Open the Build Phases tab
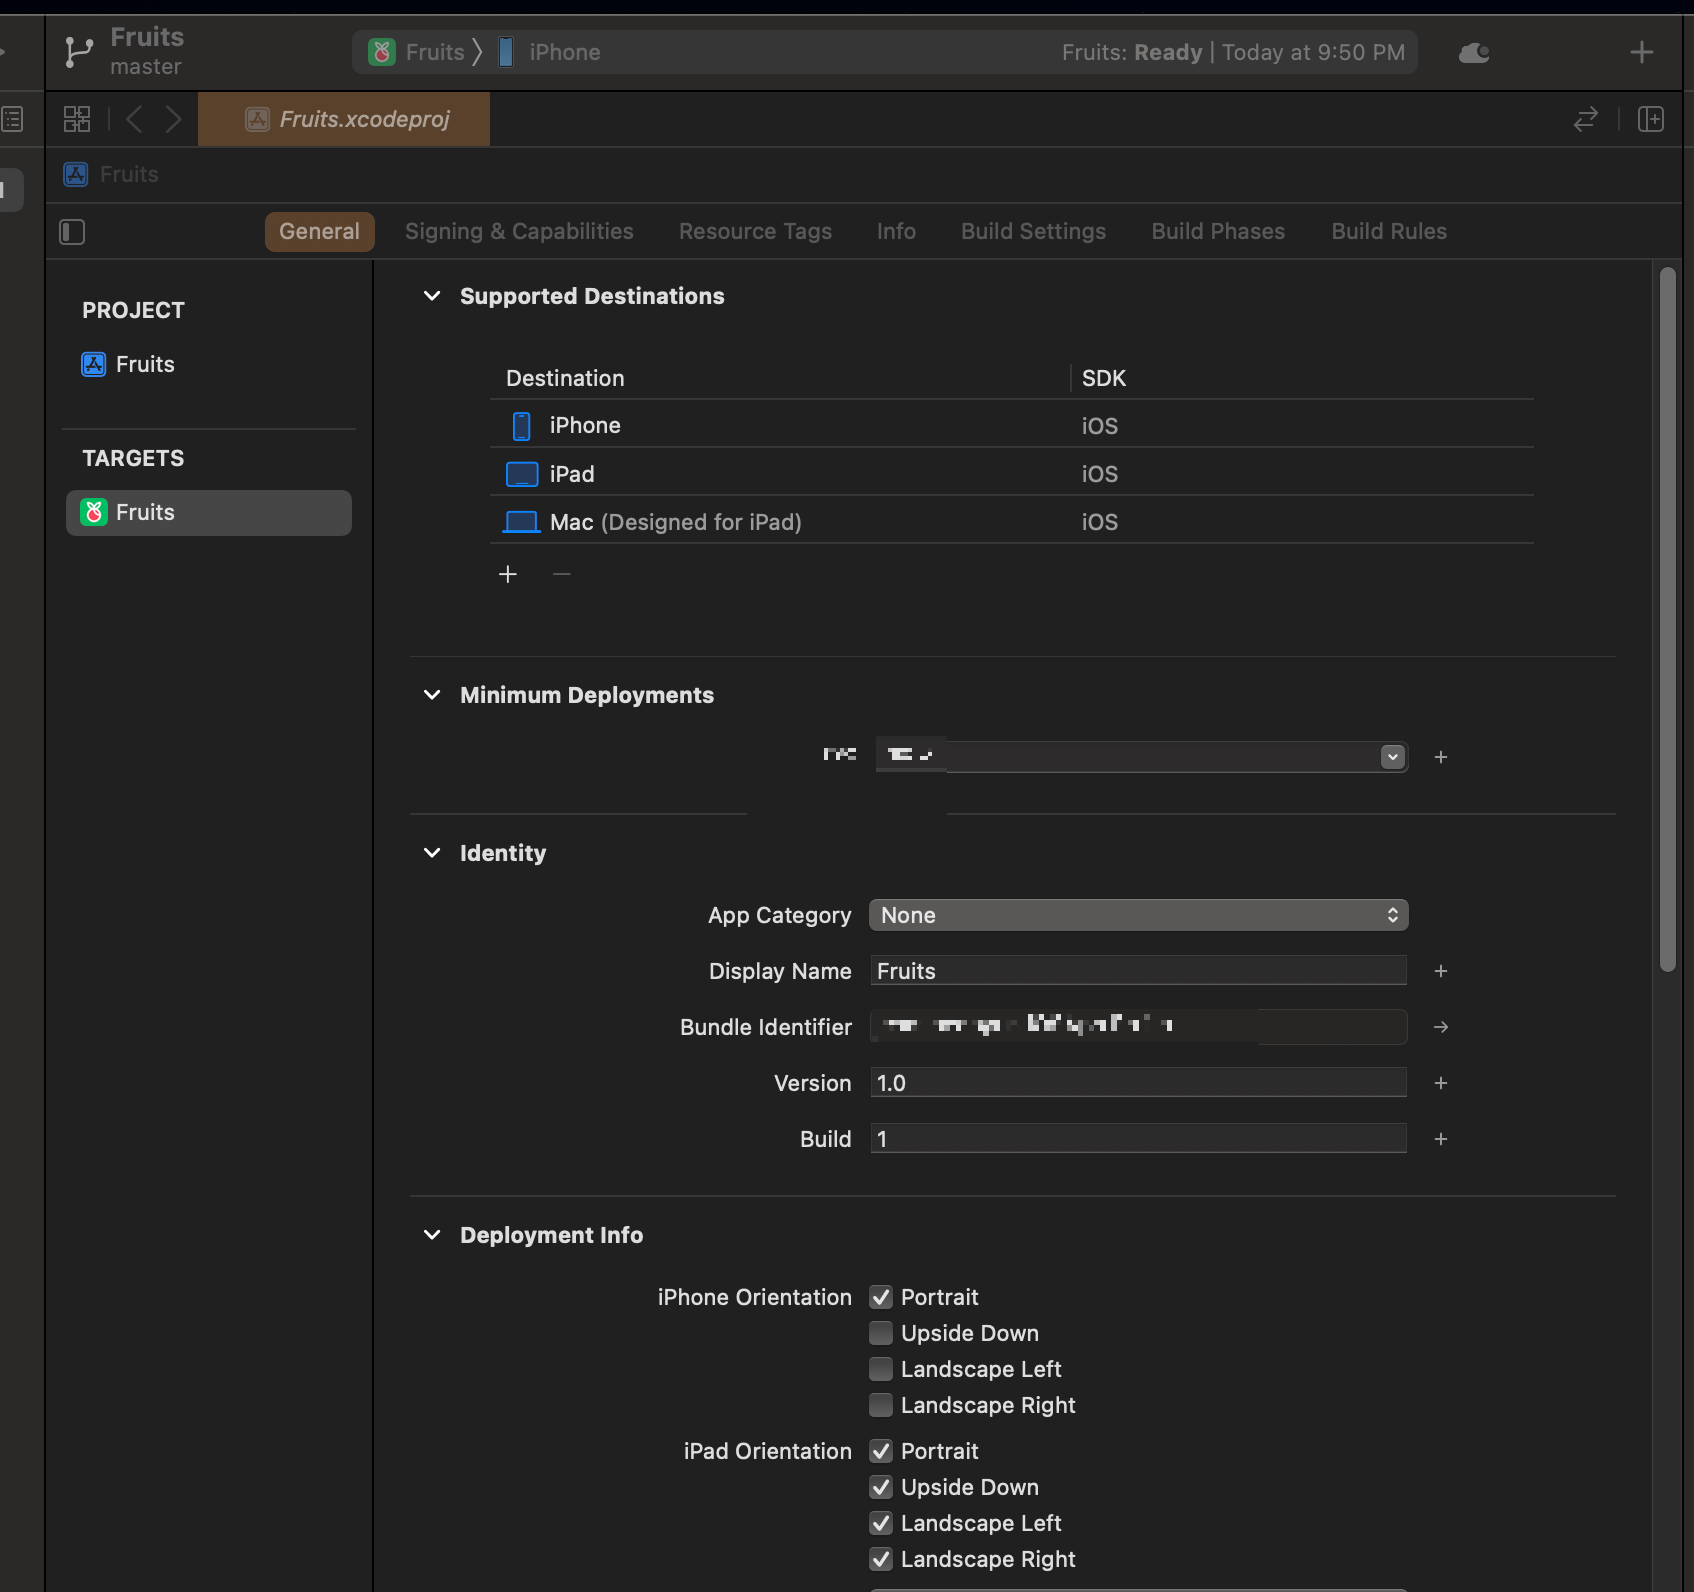 pos(1218,231)
